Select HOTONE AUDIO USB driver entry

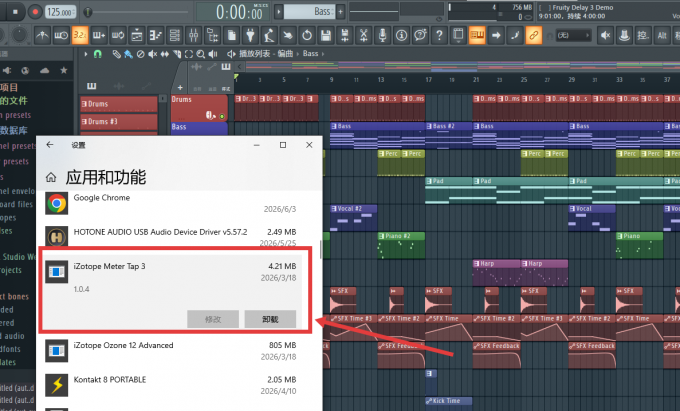171,237
